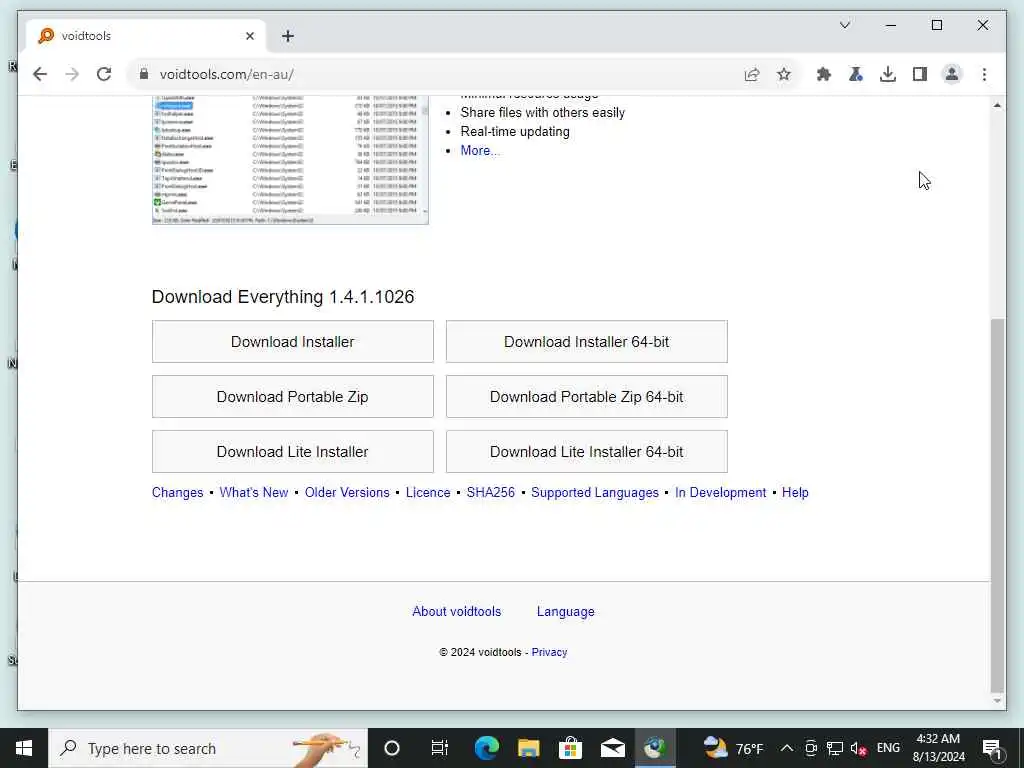This screenshot has width=1024, height=768.
Task: Open the Privacy link
Action: [x=549, y=652]
